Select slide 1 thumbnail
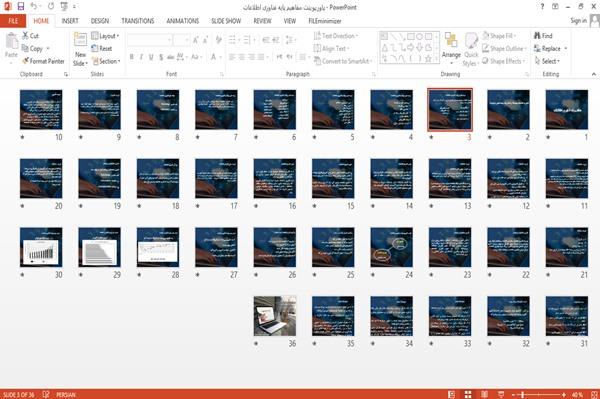This screenshot has height=399, width=600. (x=567, y=110)
